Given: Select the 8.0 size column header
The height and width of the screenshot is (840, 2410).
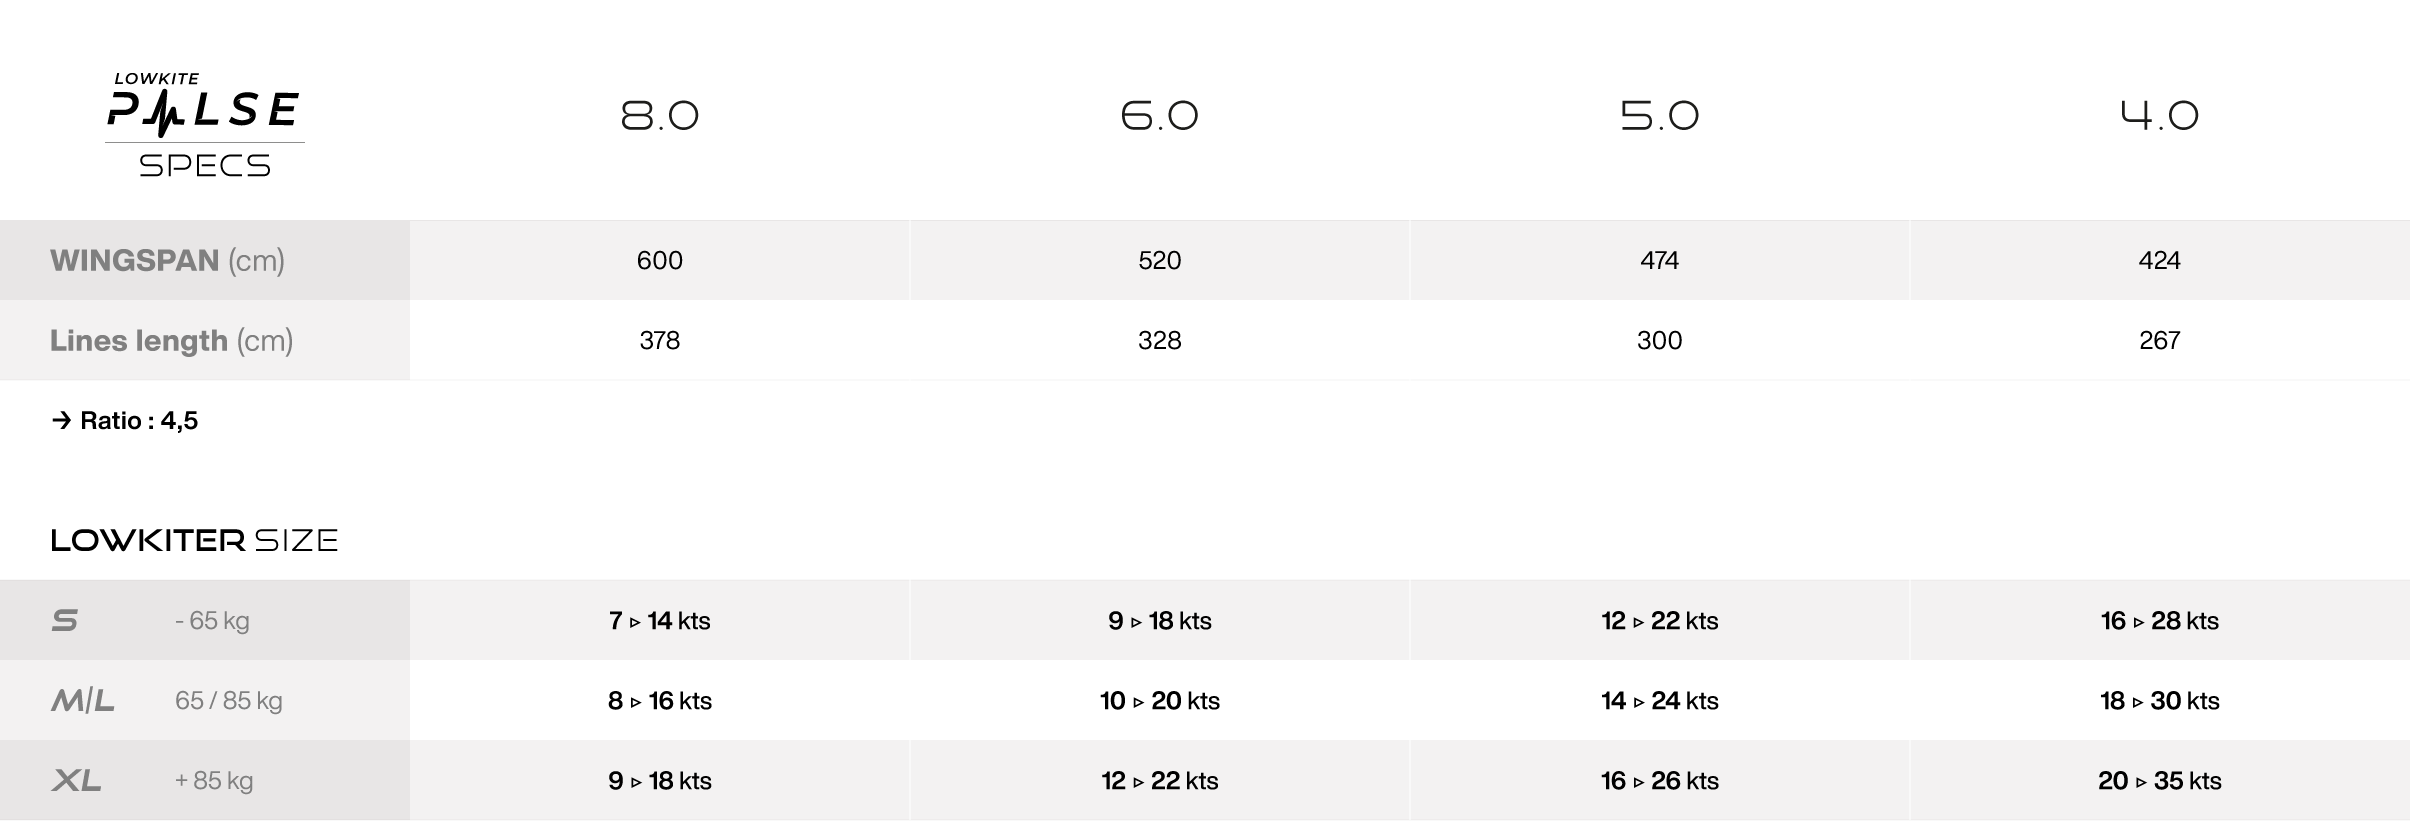Looking at the screenshot, I should tap(660, 116).
